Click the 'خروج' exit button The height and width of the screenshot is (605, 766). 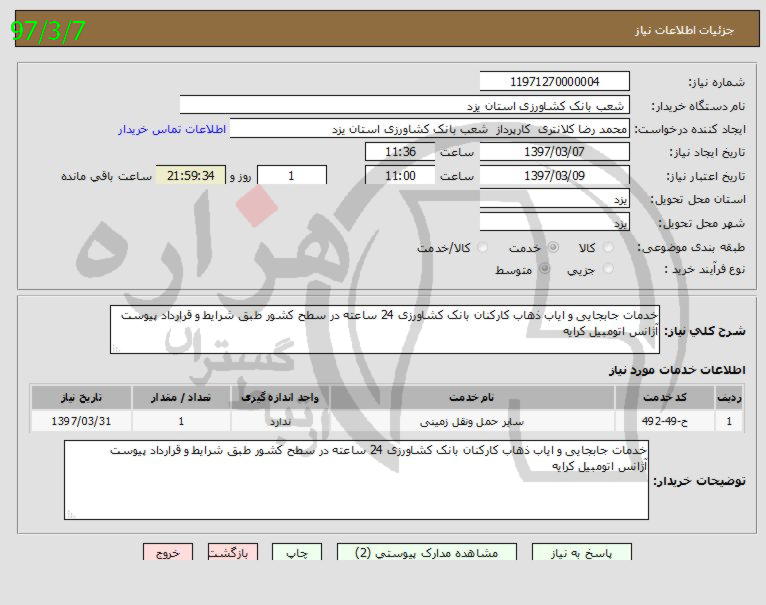click(168, 552)
